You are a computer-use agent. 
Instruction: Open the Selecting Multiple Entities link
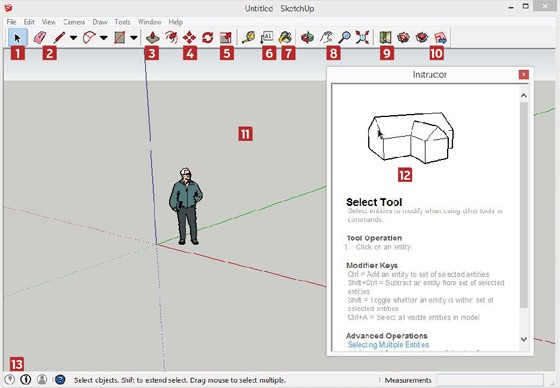pyautogui.click(x=388, y=345)
